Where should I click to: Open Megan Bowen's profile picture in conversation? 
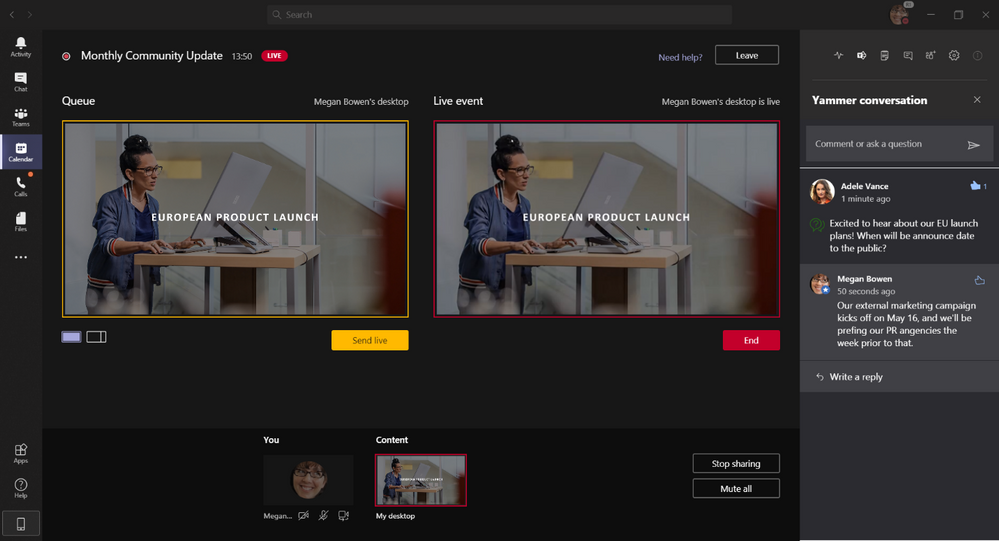pyautogui.click(x=819, y=284)
